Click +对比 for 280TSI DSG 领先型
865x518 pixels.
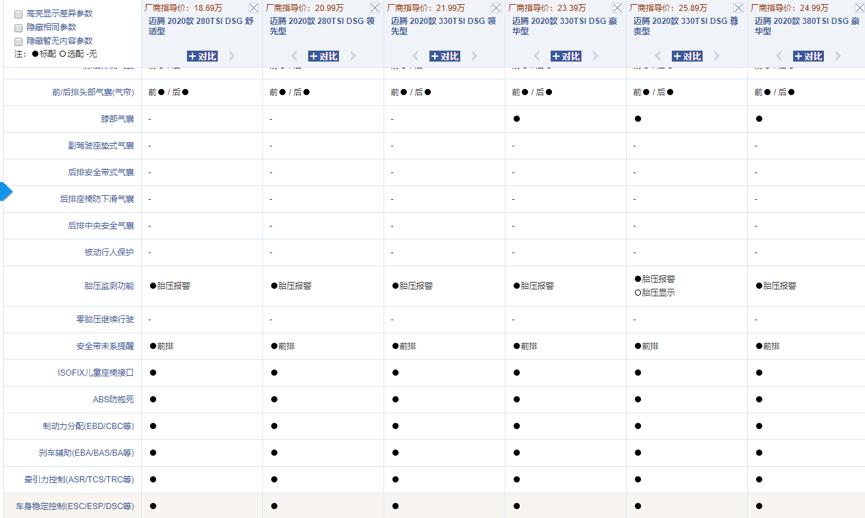(323, 56)
